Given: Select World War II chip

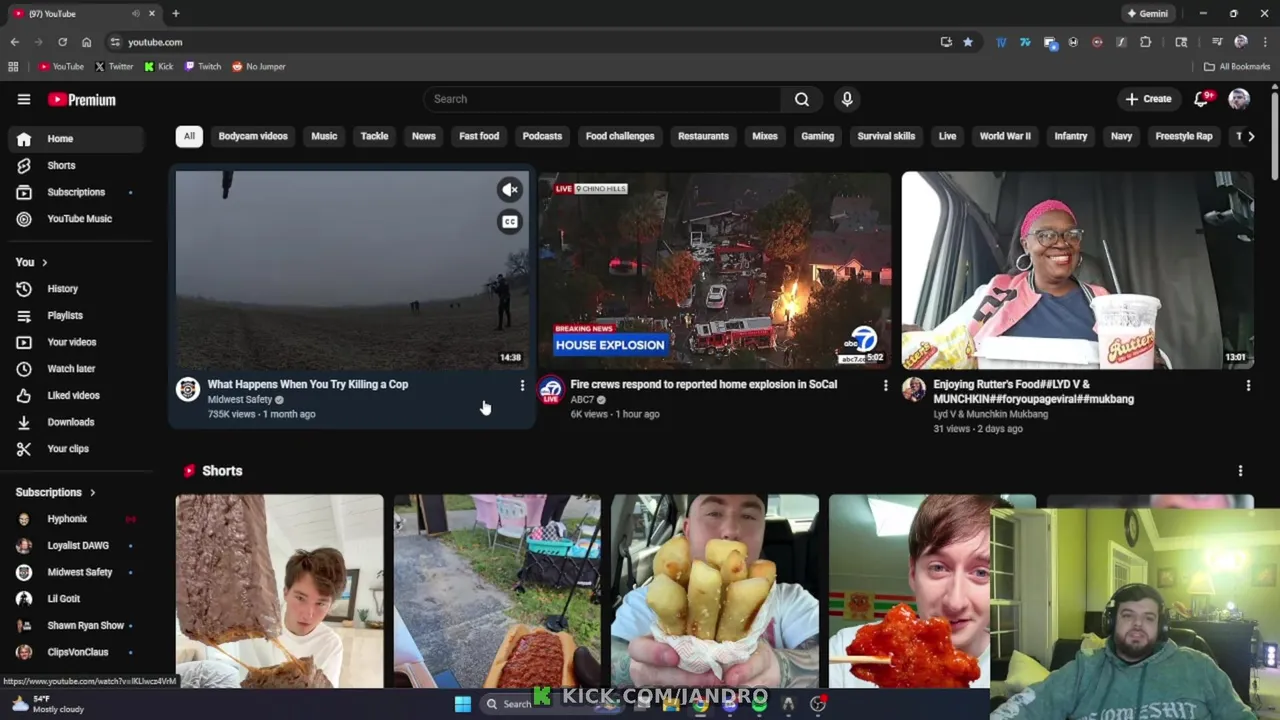Looking at the screenshot, I should click(x=1005, y=136).
